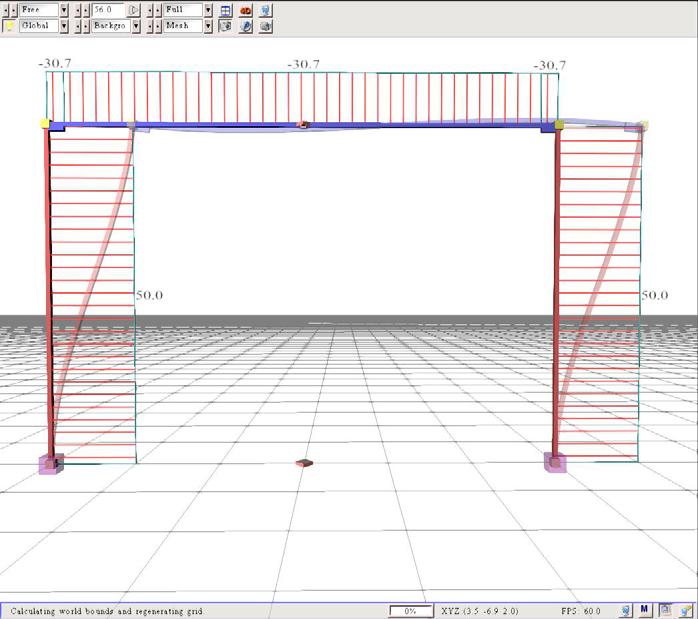Click the XYZ coordinates readout
The image size is (698, 619).
click(480, 611)
